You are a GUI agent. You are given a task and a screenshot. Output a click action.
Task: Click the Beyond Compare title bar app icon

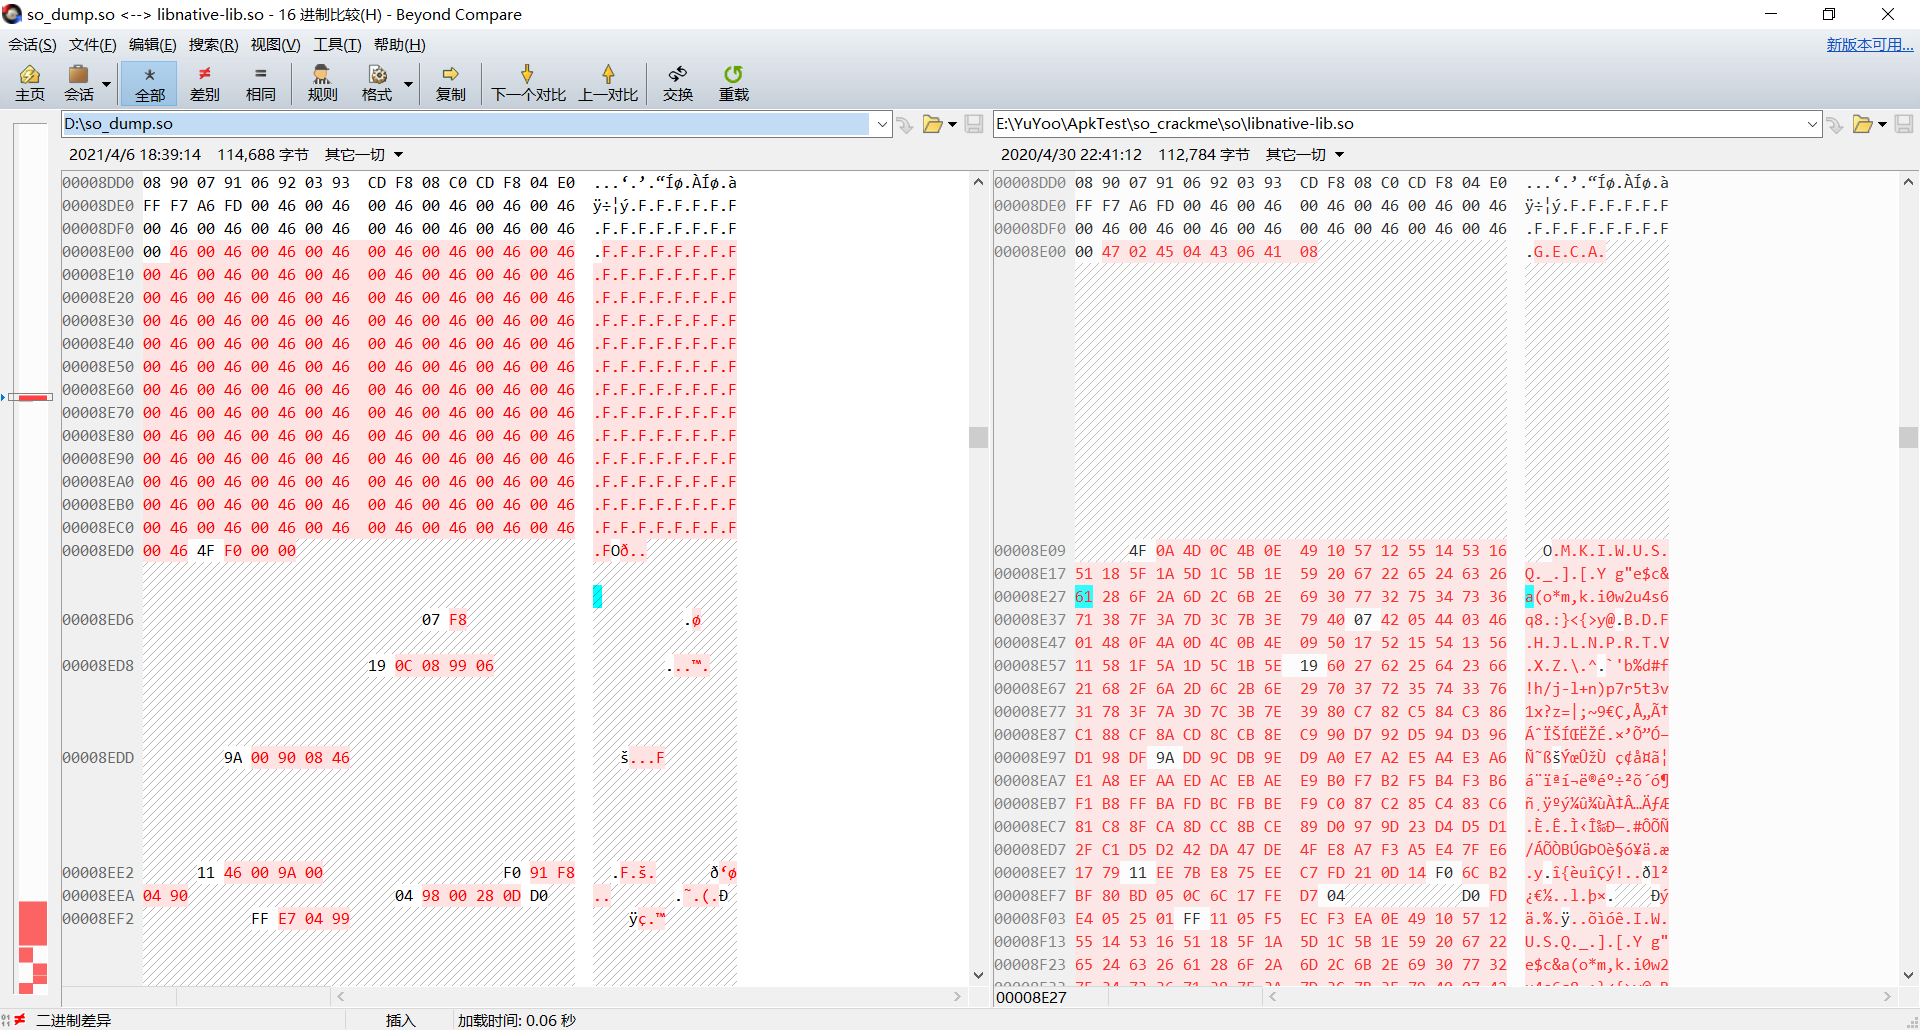pyautogui.click(x=12, y=14)
